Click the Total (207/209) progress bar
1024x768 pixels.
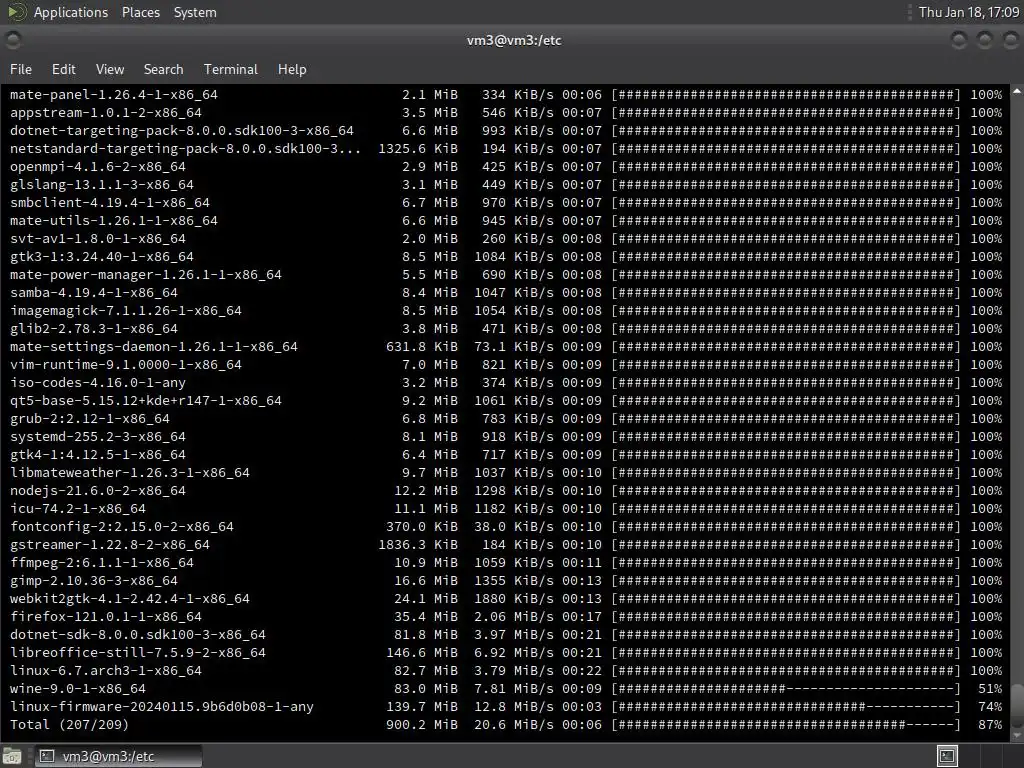786,724
